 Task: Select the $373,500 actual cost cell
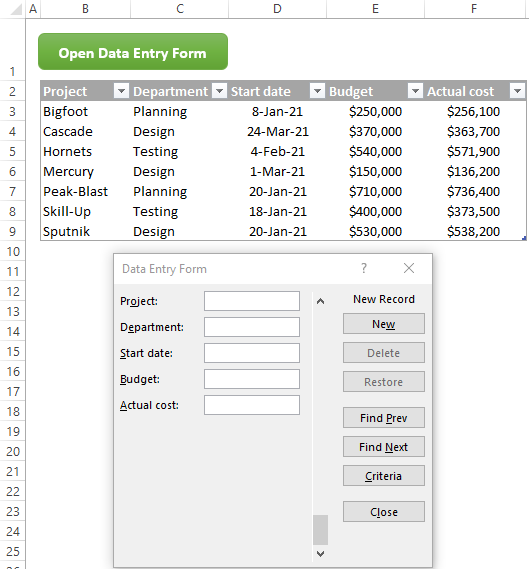click(474, 211)
